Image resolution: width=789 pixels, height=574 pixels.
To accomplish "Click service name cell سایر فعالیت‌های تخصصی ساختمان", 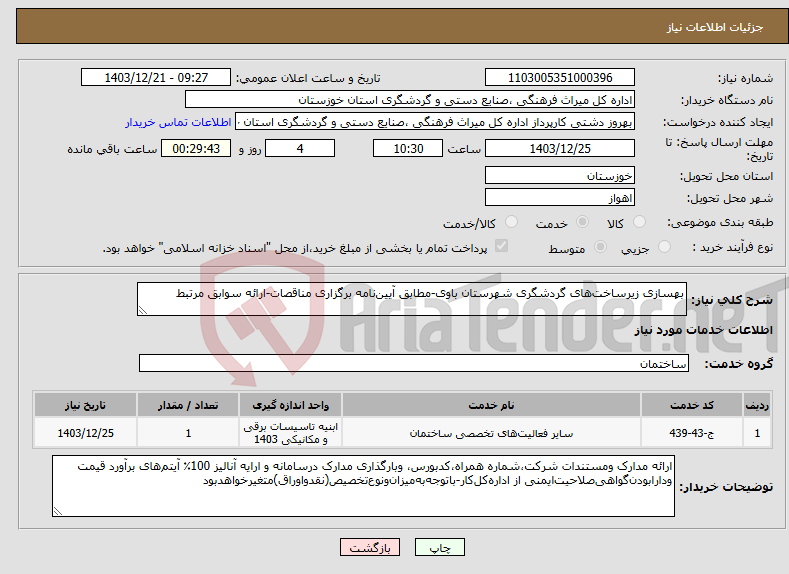I will [491, 433].
